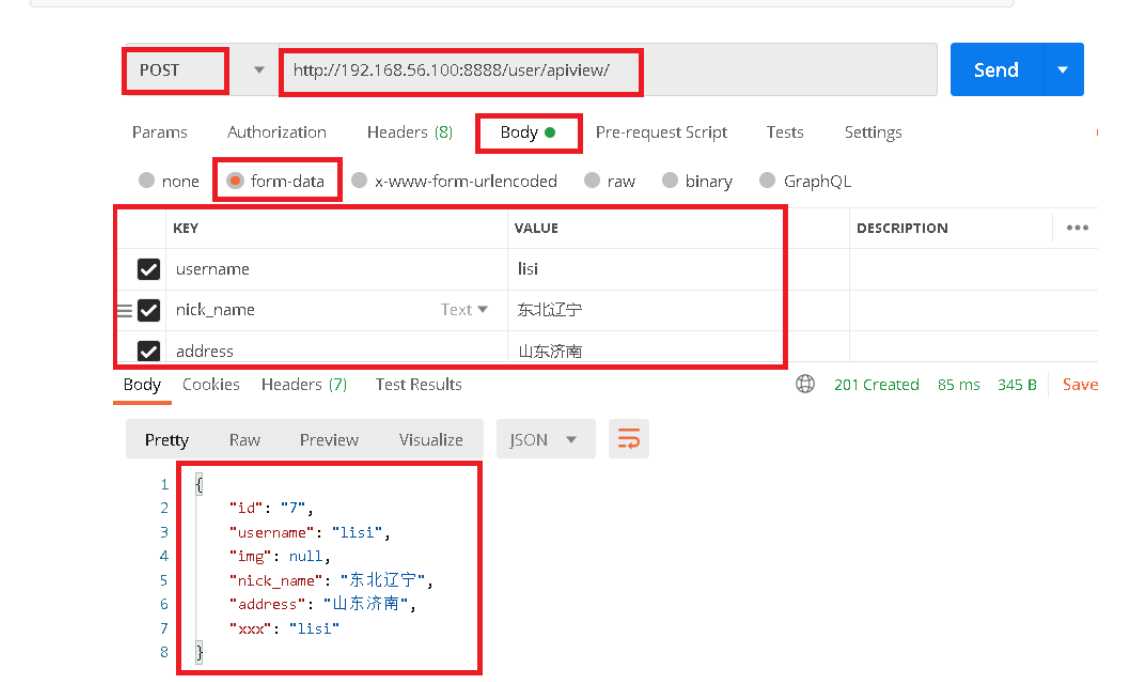Select the raw body type radio
This screenshot has height=682, width=1130.
pyautogui.click(x=592, y=180)
